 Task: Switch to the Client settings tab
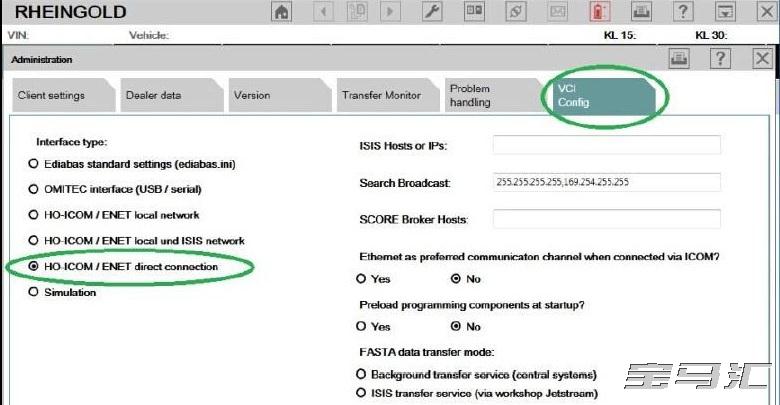[63, 95]
